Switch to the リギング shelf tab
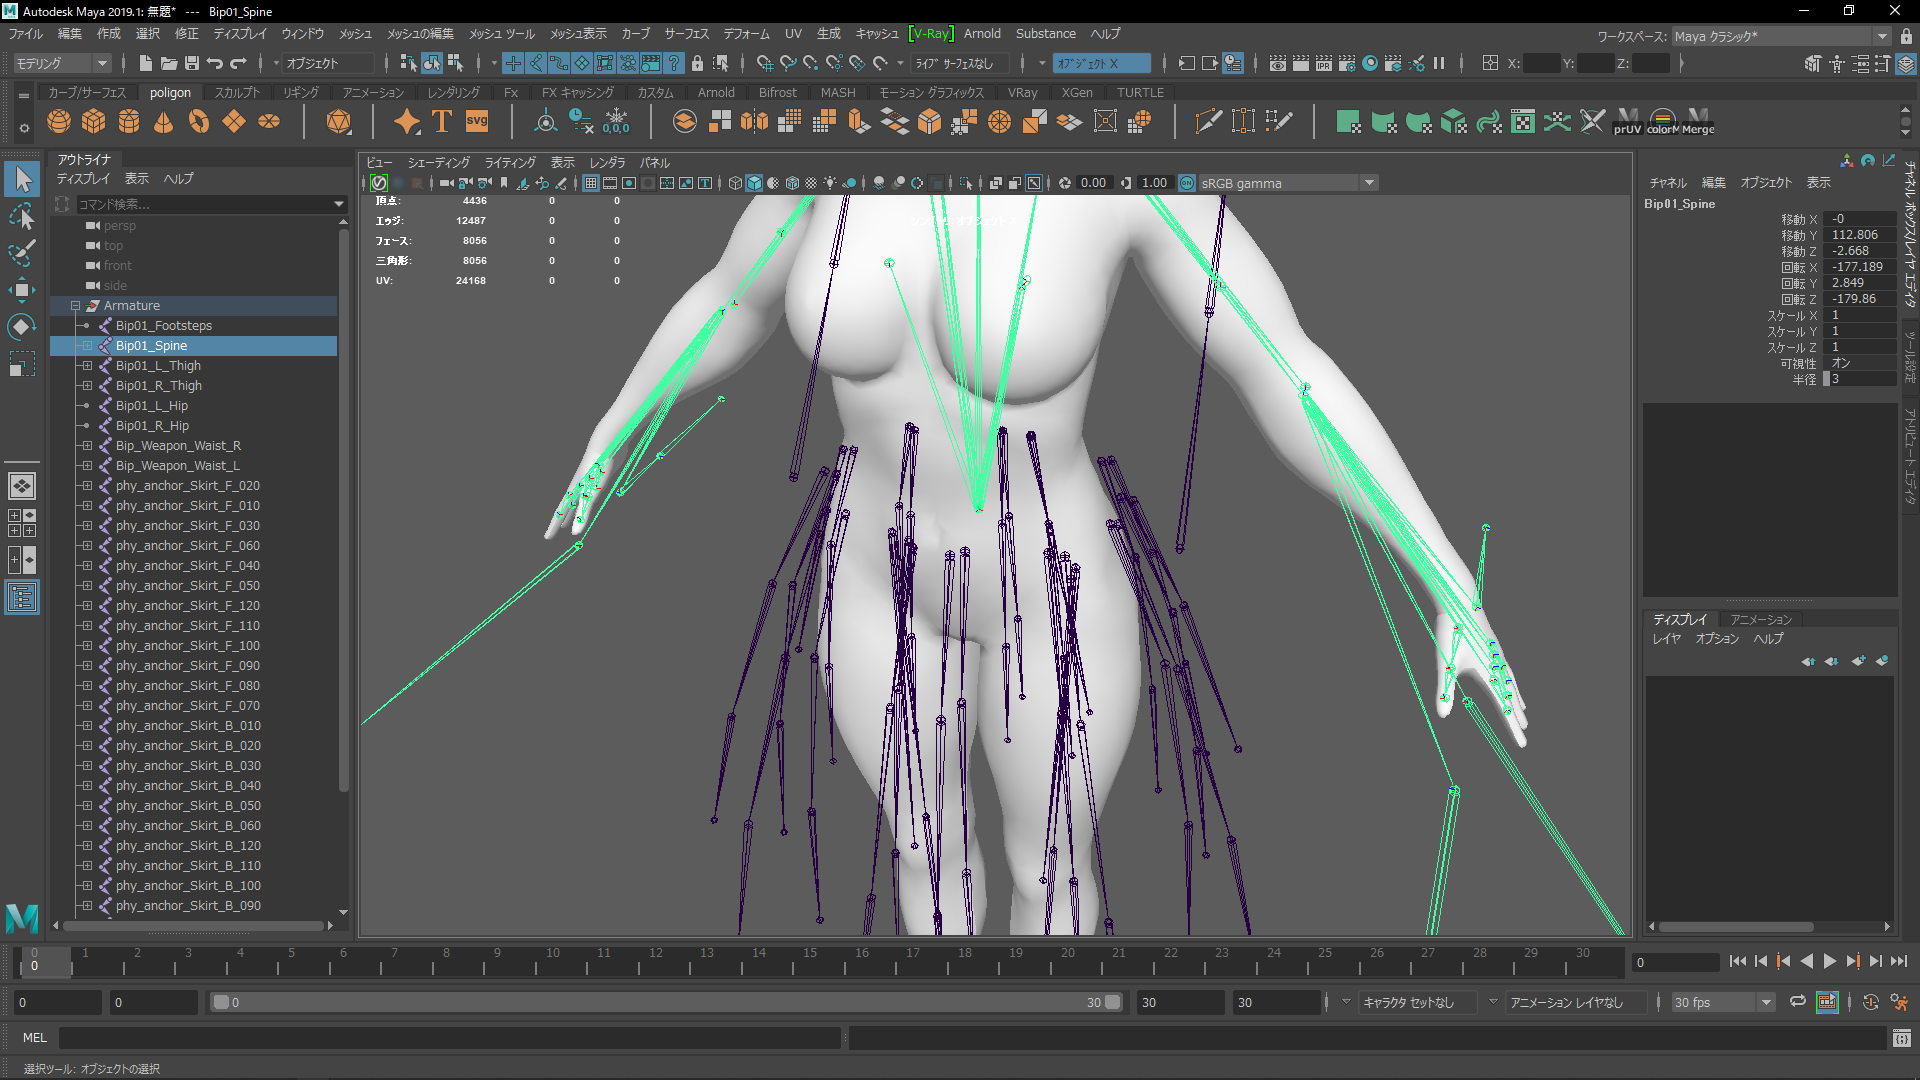Image resolution: width=1920 pixels, height=1080 pixels. [300, 92]
